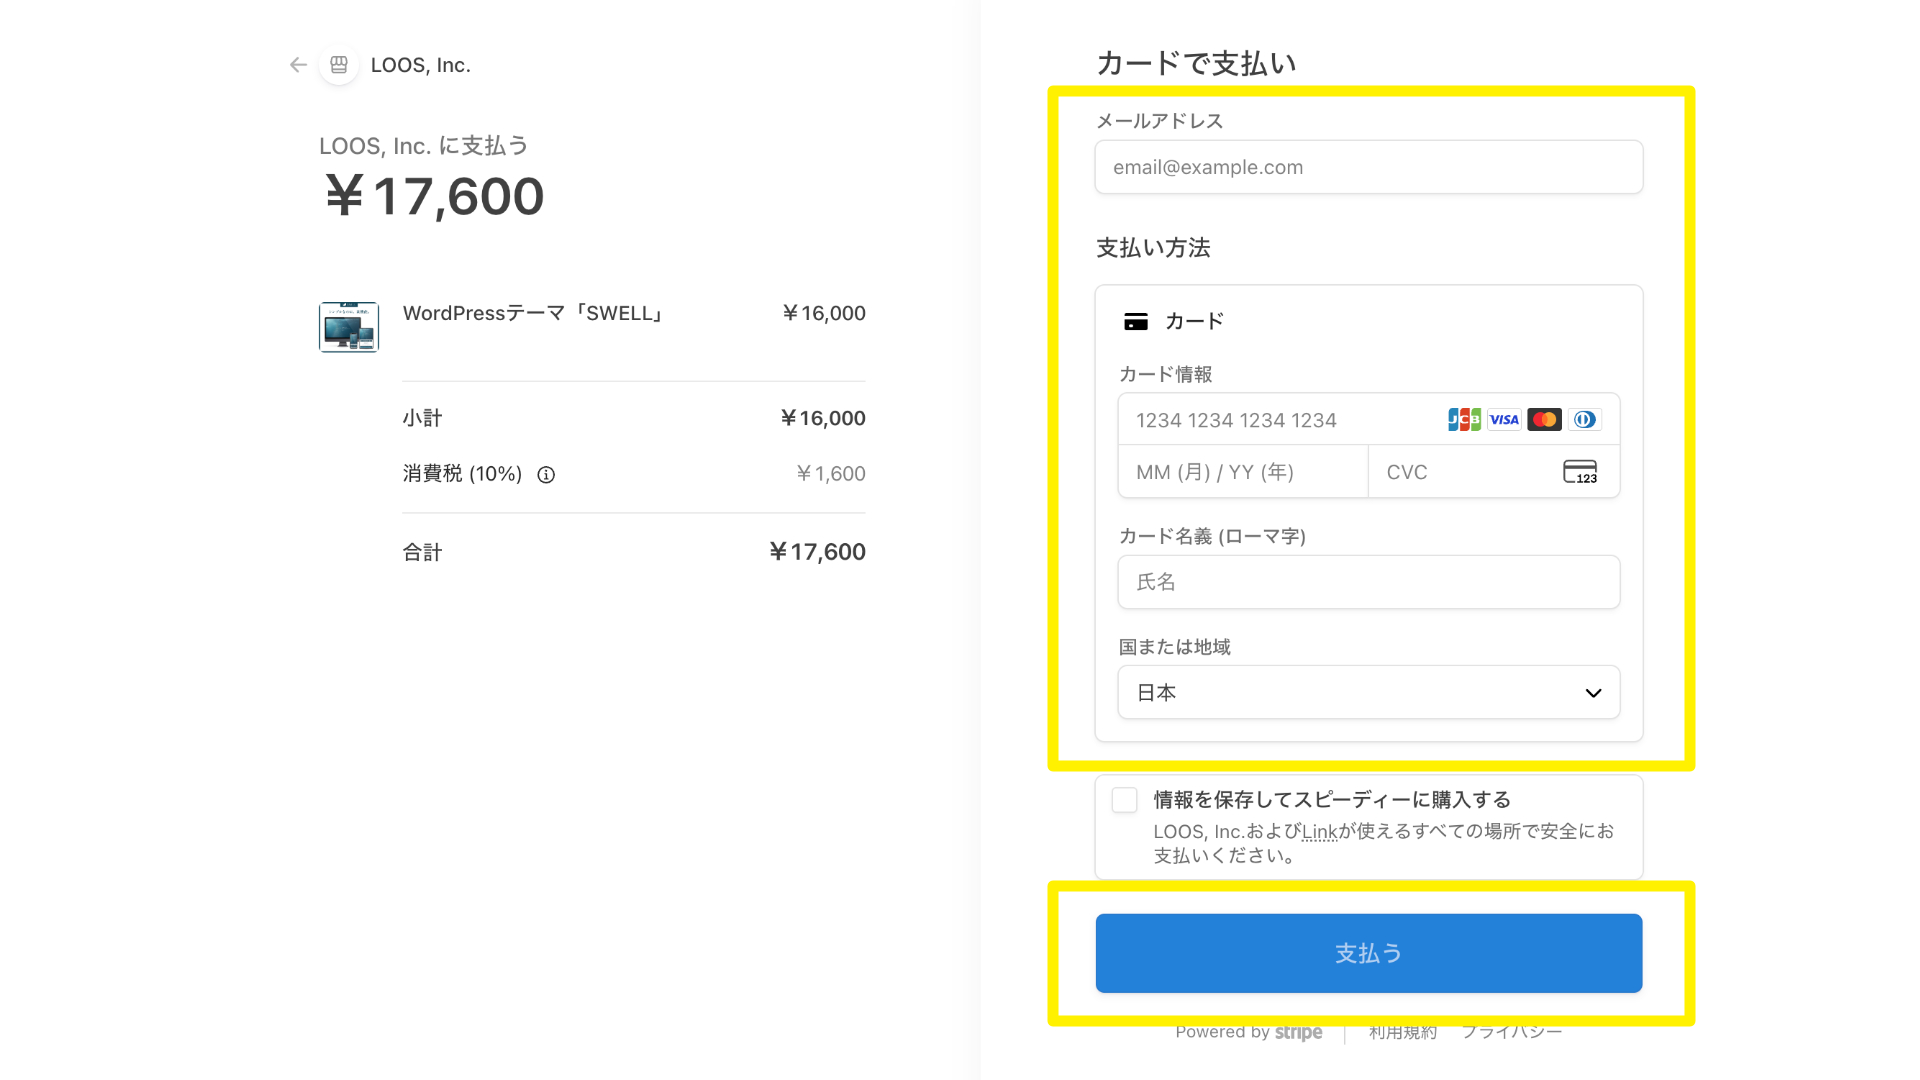
Task: Focus the email address input field
Action: point(1368,167)
